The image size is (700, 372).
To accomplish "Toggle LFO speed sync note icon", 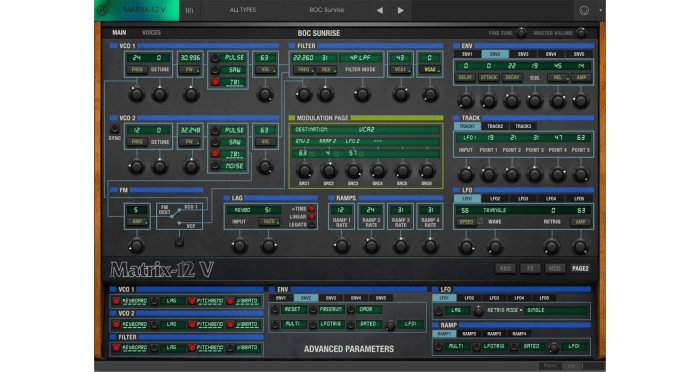I will click(x=480, y=222).
